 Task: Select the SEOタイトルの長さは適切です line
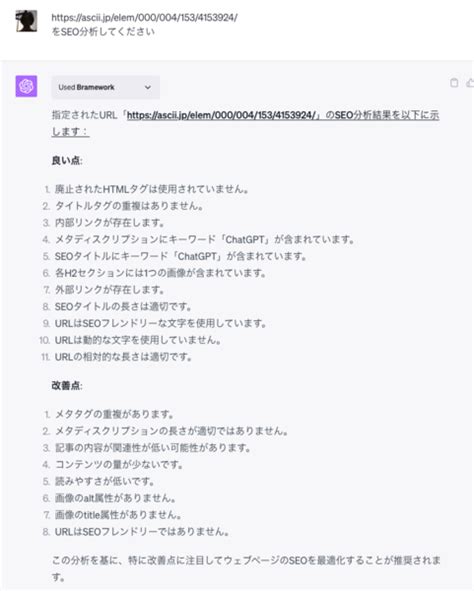pyautogui.click(x=123, y=306)
